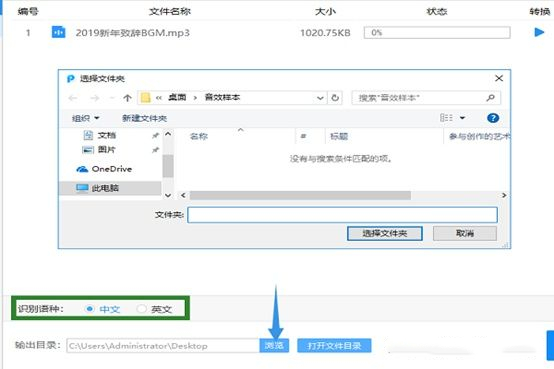Click 音效样本 in the address path

coord(223,97)
